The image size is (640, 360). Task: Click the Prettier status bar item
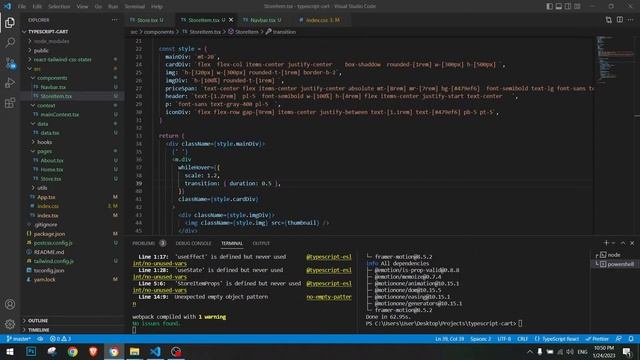(x=597, y=339)
